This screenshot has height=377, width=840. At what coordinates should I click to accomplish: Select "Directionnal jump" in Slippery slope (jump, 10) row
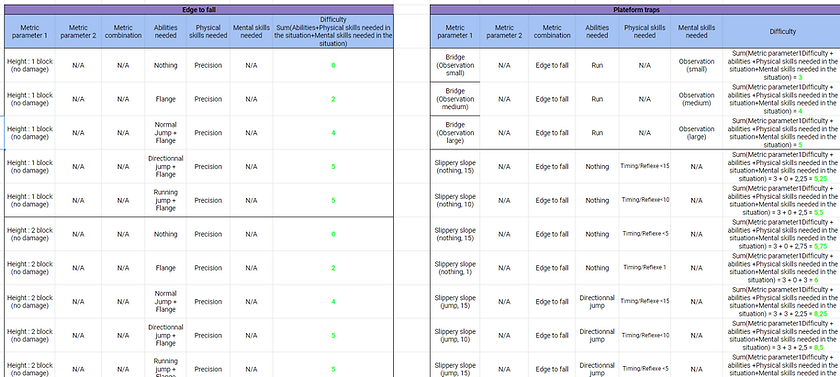tap(597, 335)
